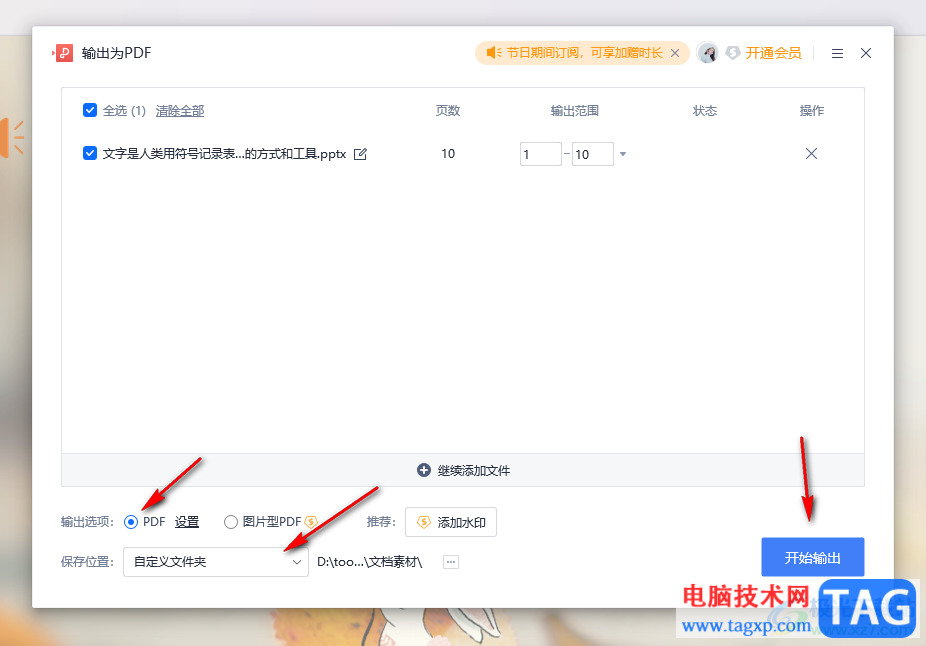Click the page count value 10
The width and height of the screenshot is (926, 646).
pos(448,154)
